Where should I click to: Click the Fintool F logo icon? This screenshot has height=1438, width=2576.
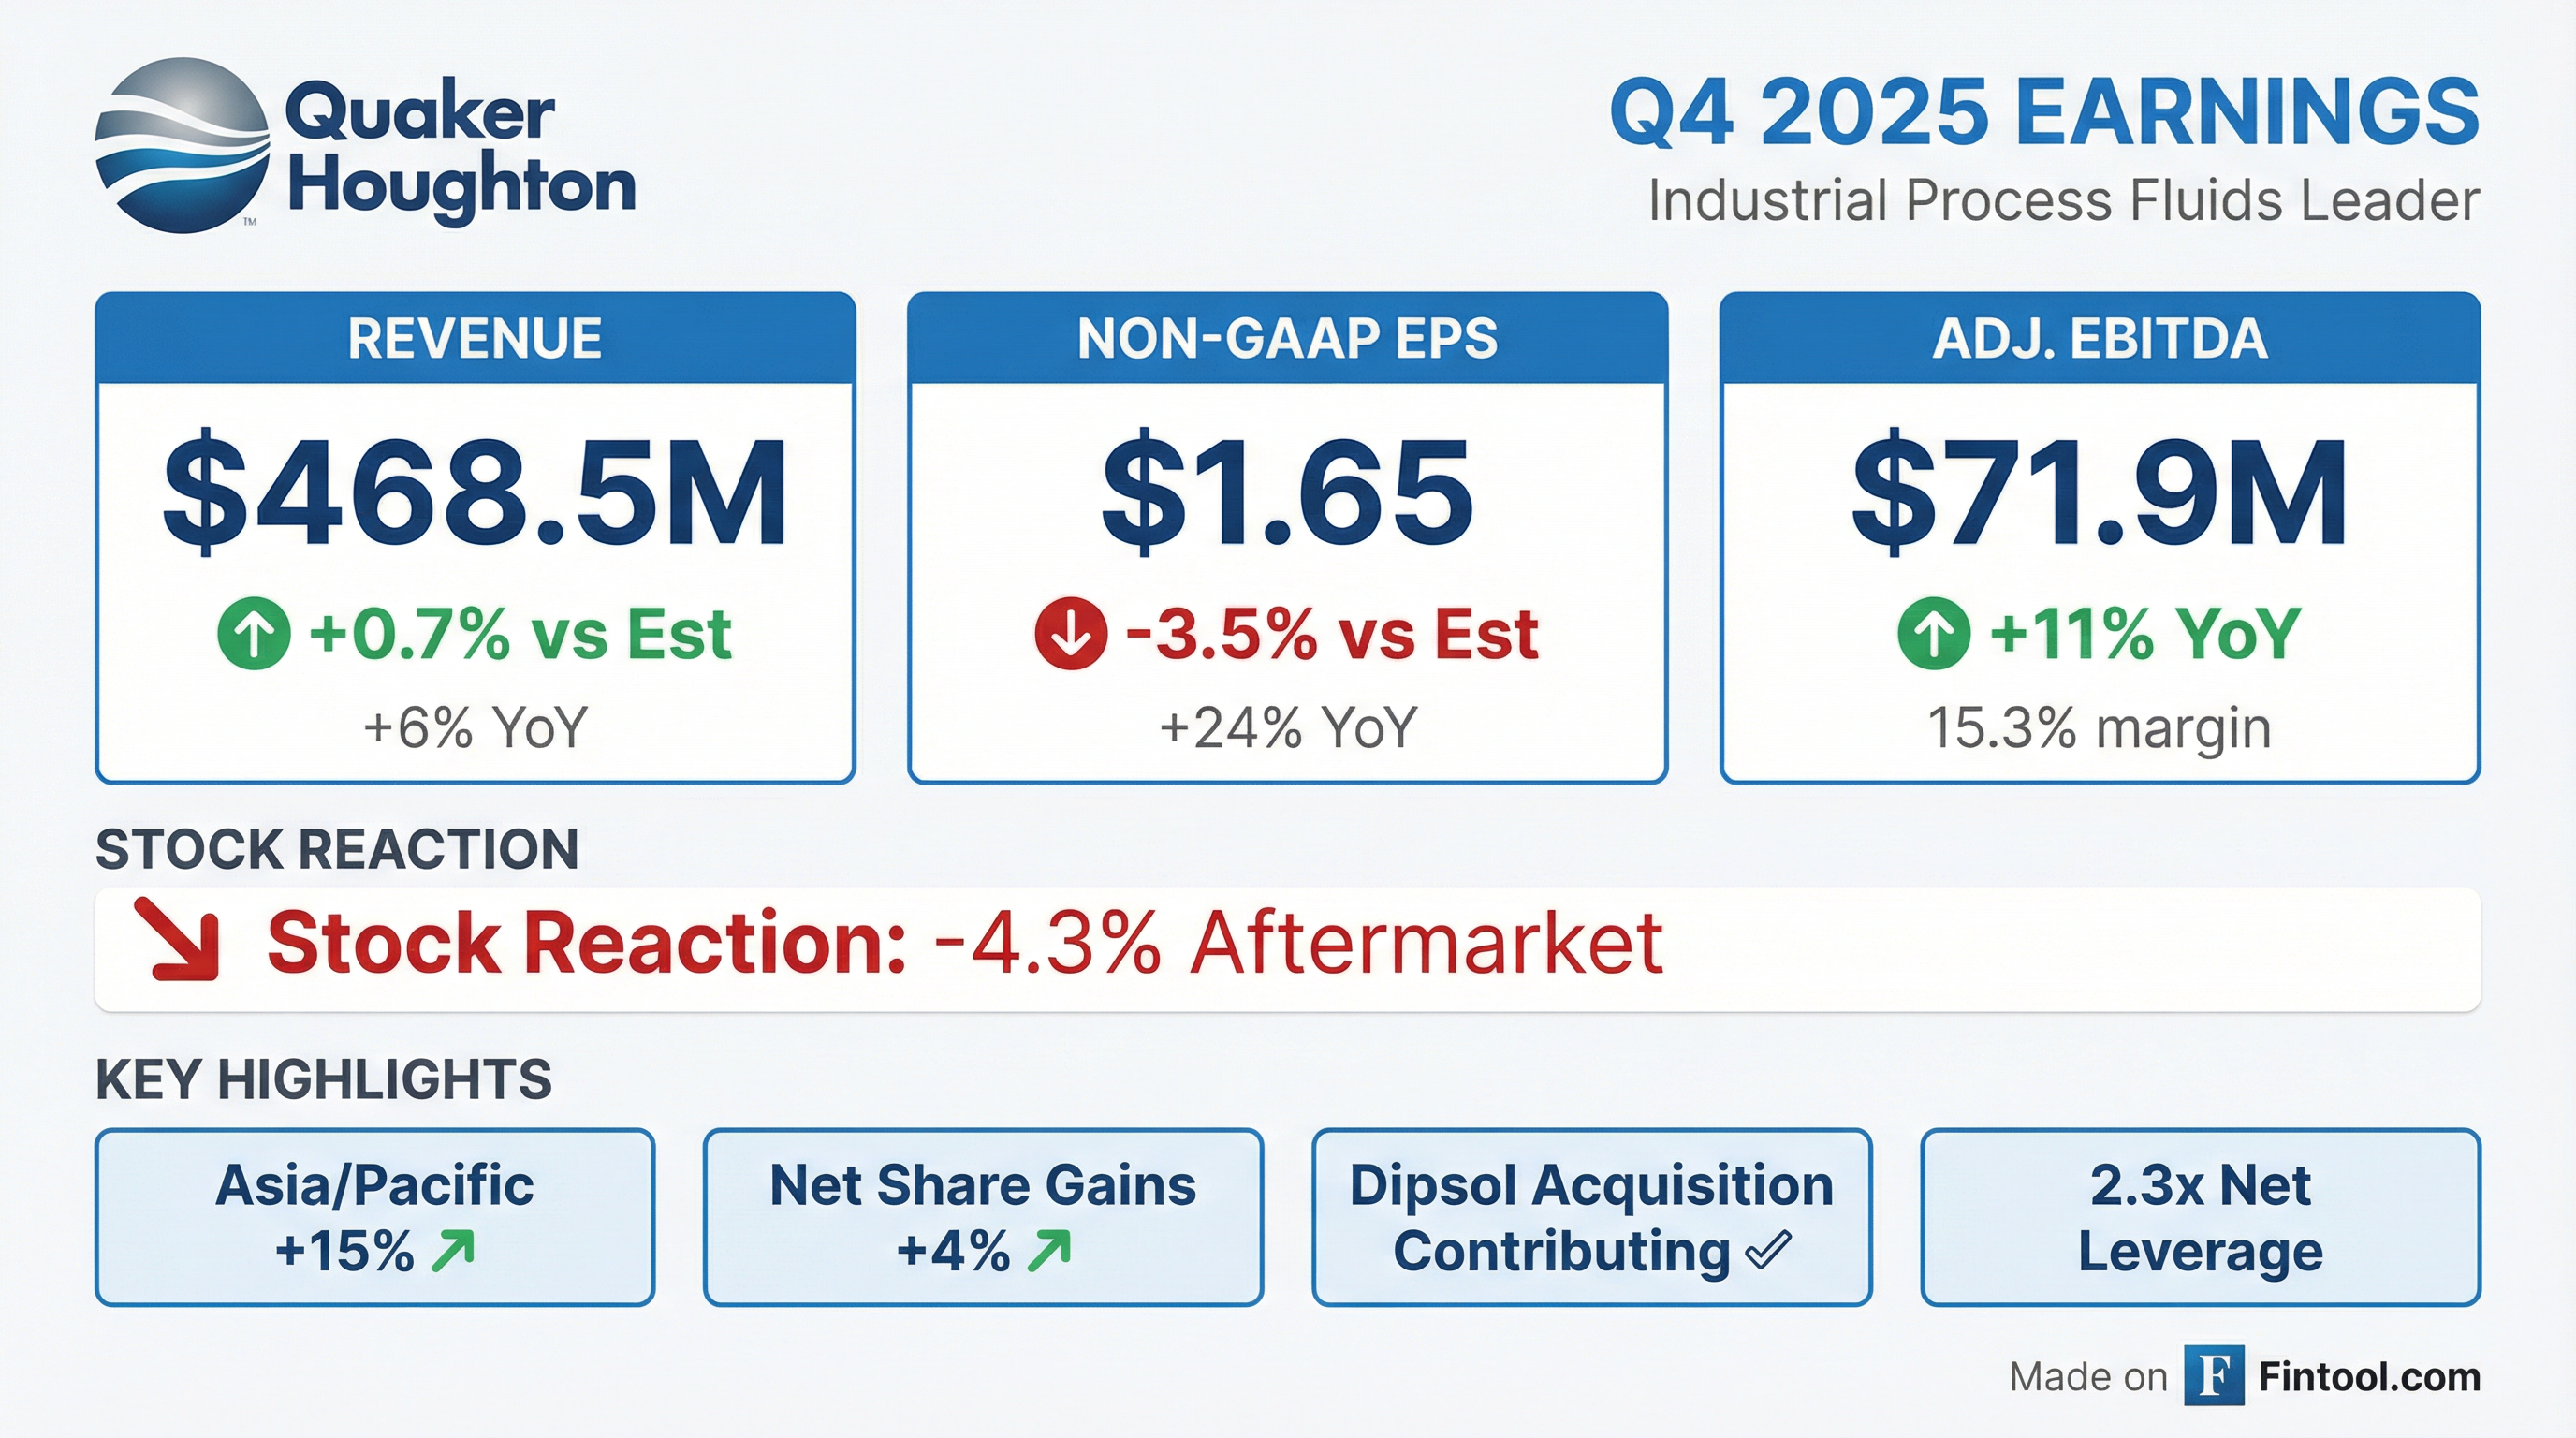[2214, 1376]
